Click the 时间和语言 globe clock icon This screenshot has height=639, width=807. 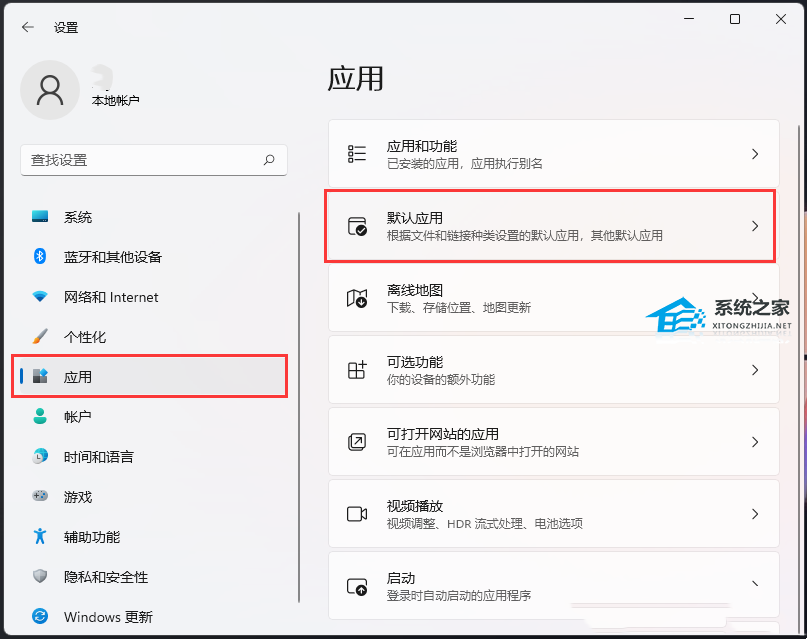[40, 456]
